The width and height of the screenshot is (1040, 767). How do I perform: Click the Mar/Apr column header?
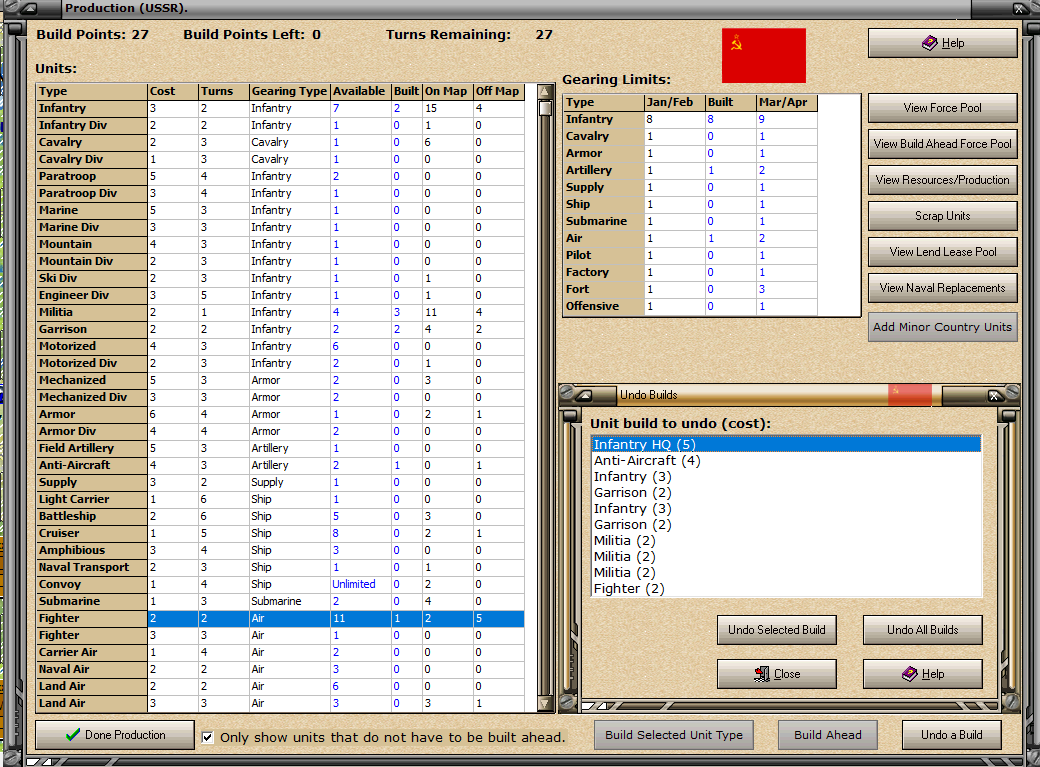[x=787, y=102]
